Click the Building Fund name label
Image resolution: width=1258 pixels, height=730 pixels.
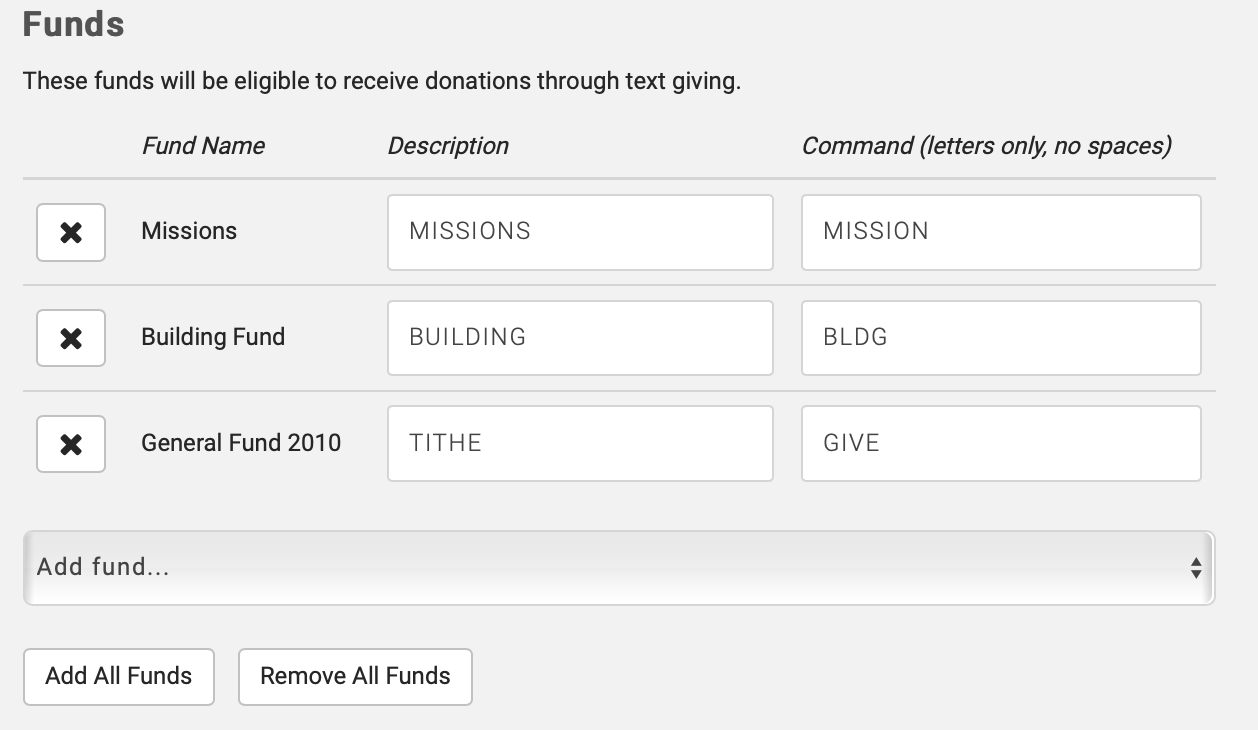point(213,337)
